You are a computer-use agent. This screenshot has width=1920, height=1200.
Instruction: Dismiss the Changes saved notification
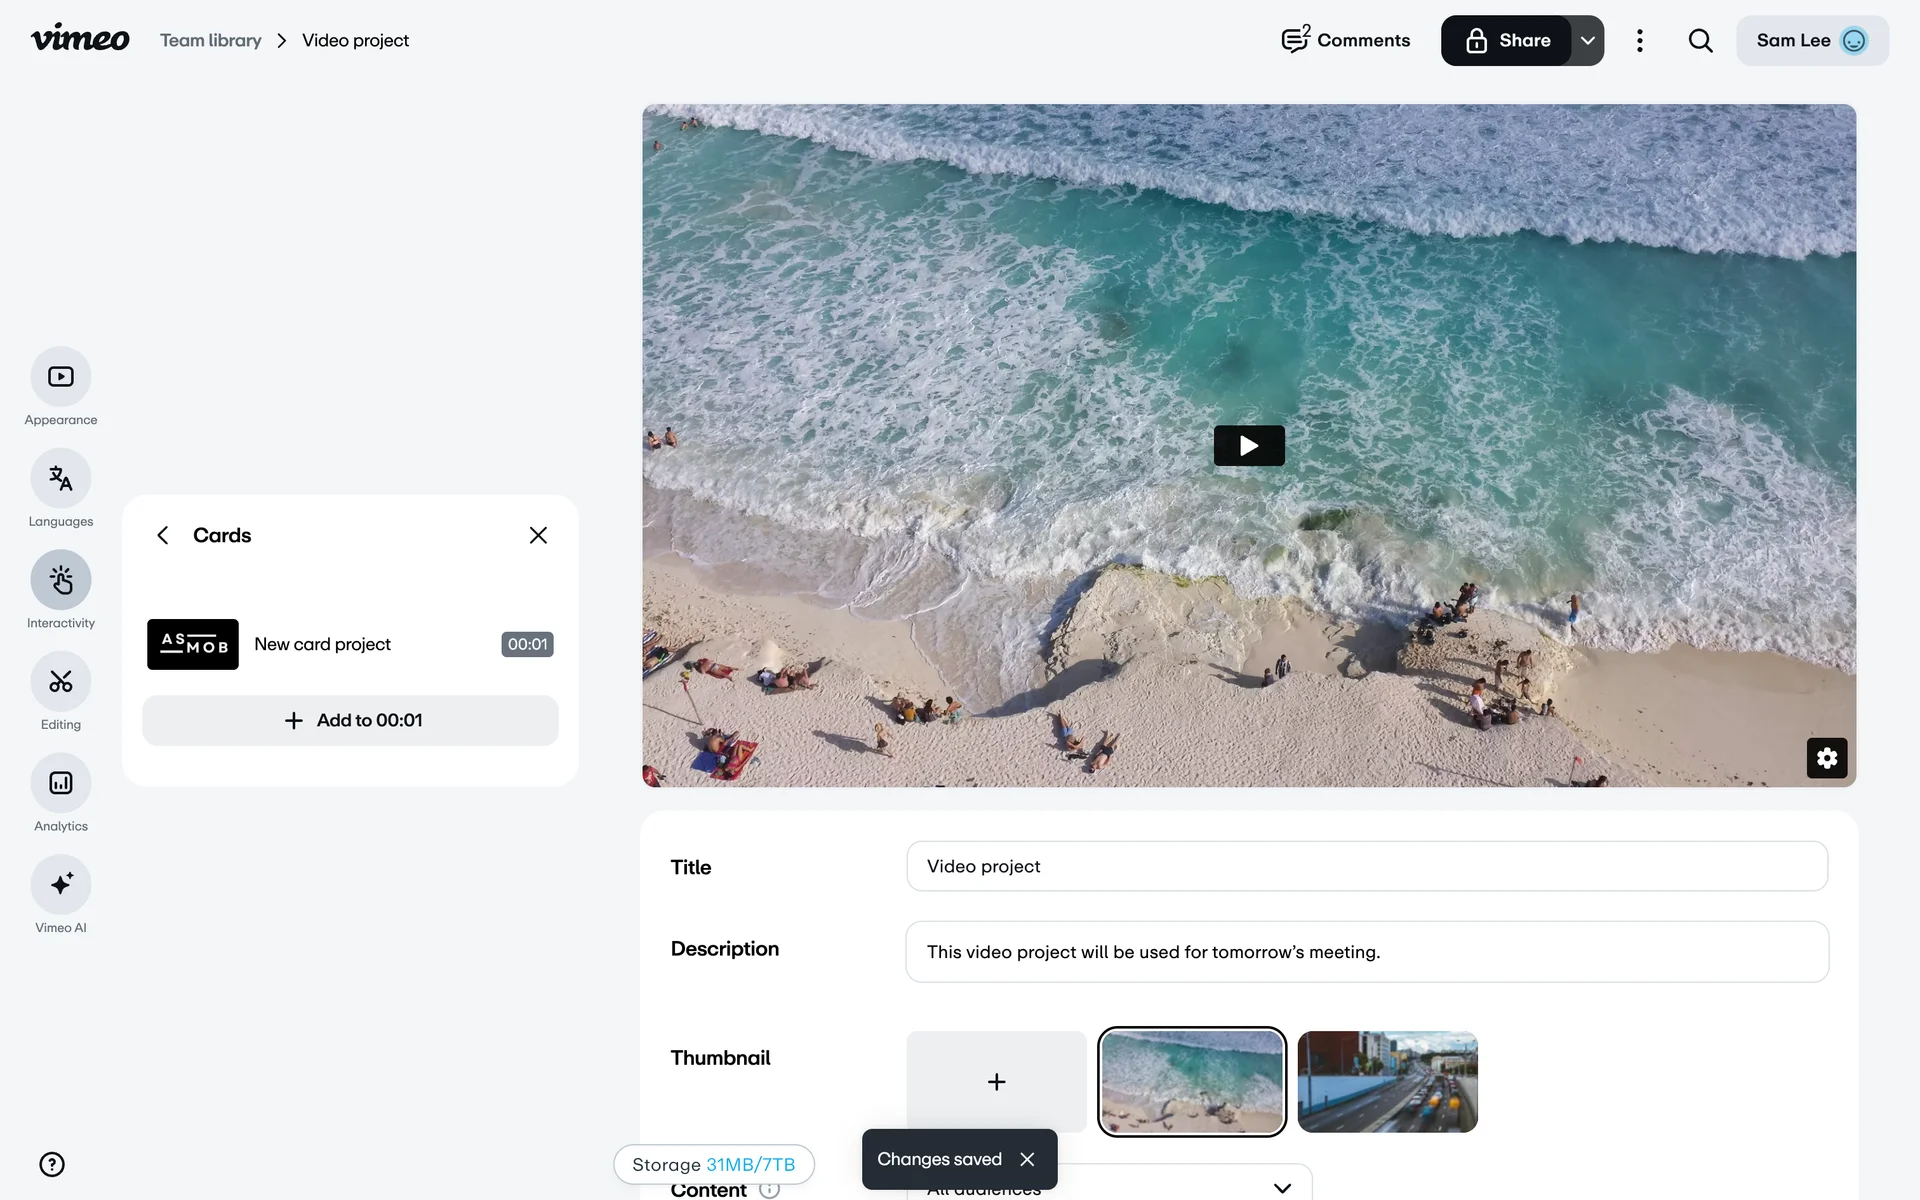pos(1027,1159)
